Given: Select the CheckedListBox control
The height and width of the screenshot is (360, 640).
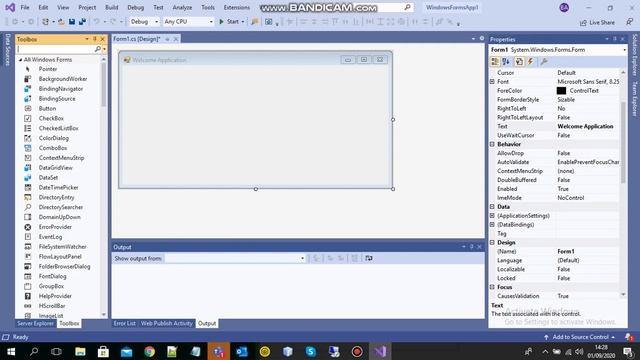Looking at the screenshot, I should 58,128.
